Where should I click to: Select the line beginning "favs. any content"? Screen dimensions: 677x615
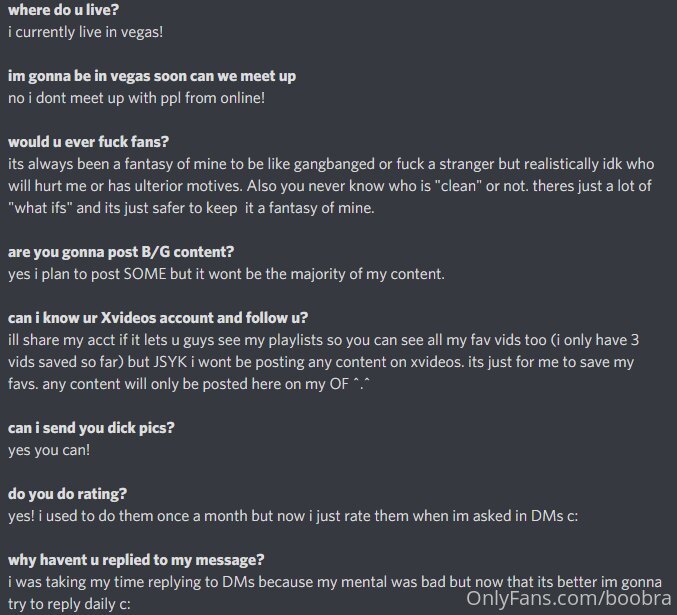click(189, 384)
